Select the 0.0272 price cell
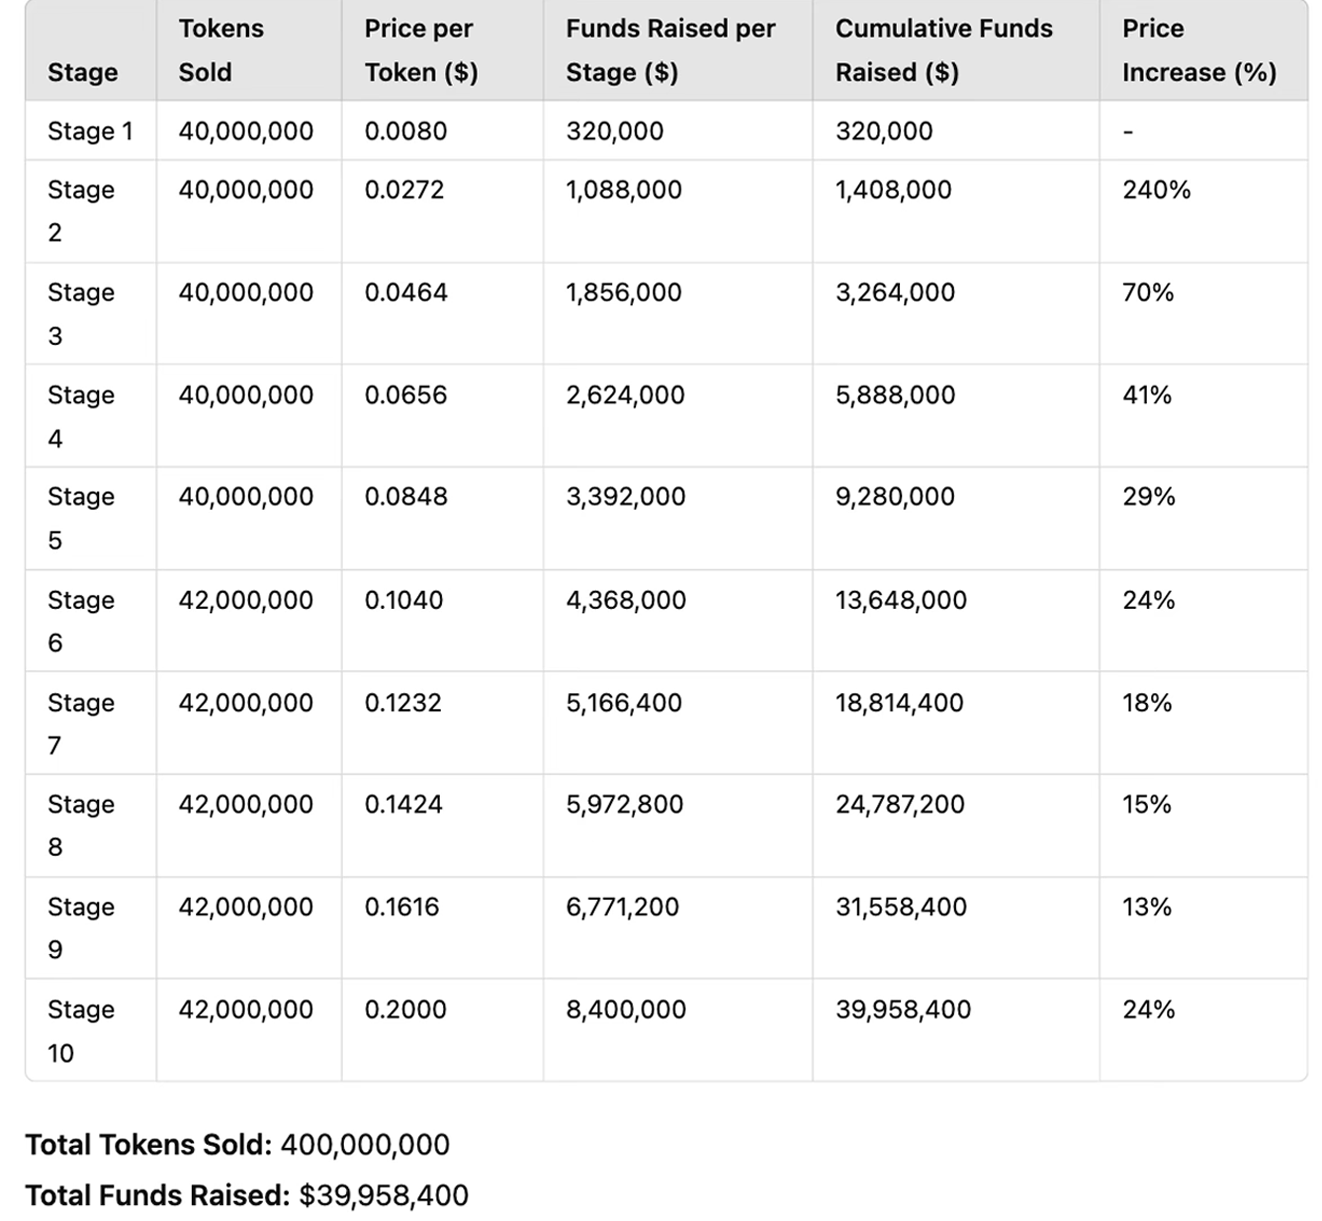This screenshot has width=1322, height=1221. coord(404,190)
